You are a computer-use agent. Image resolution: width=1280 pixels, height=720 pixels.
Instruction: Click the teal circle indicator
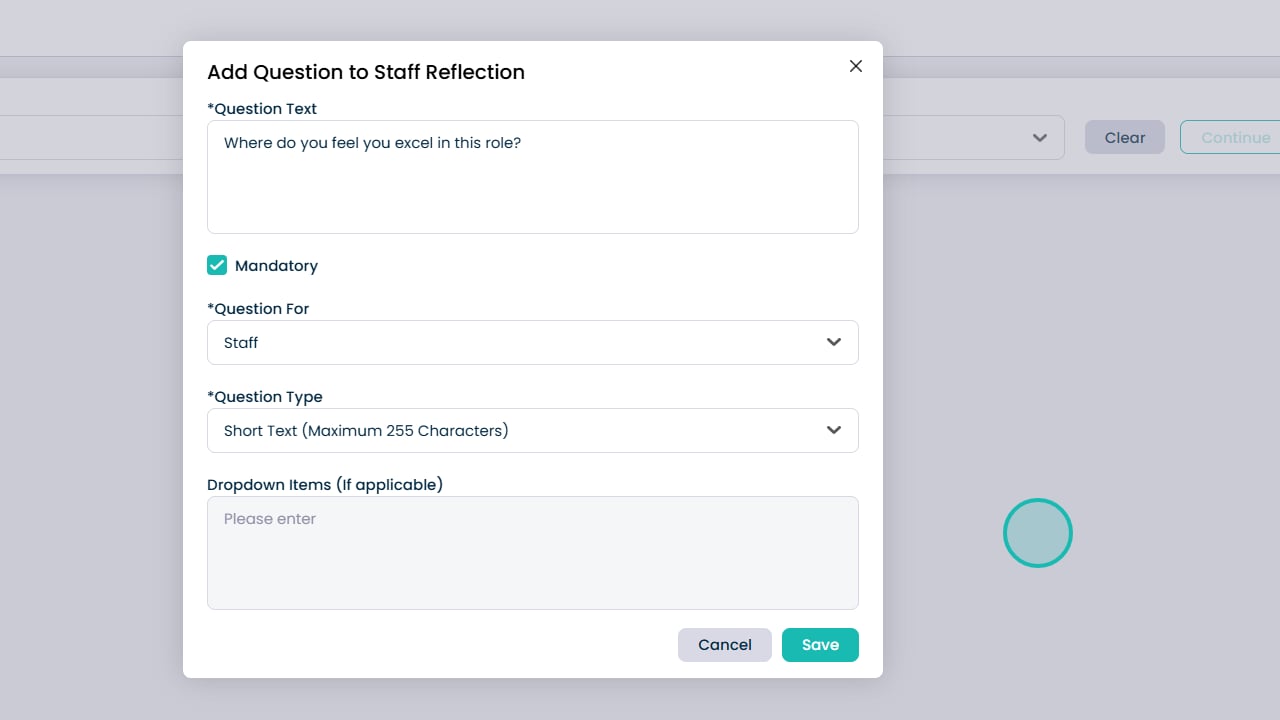point(1038,533)
